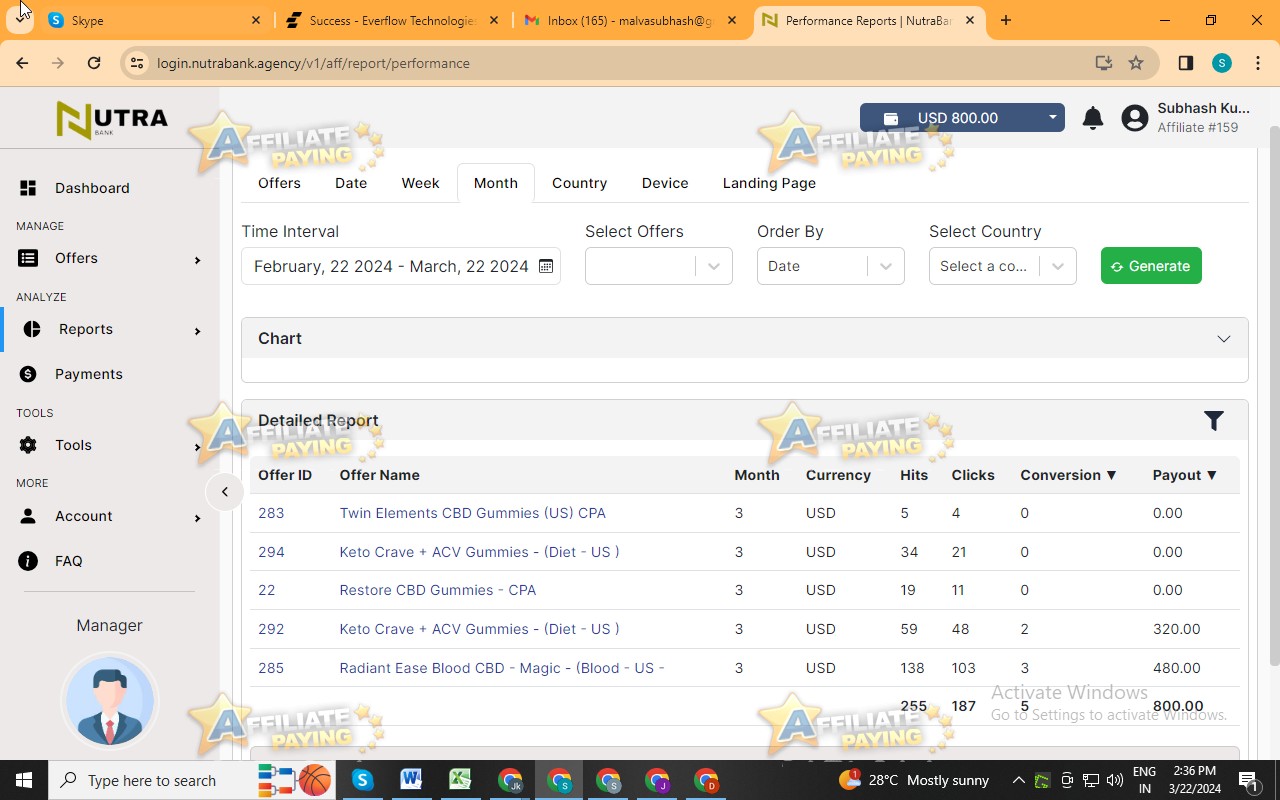The height and width of the screenshot is (800, 1280).
Task: Click the user profile avatar icon
Action: pos(1135,118)
